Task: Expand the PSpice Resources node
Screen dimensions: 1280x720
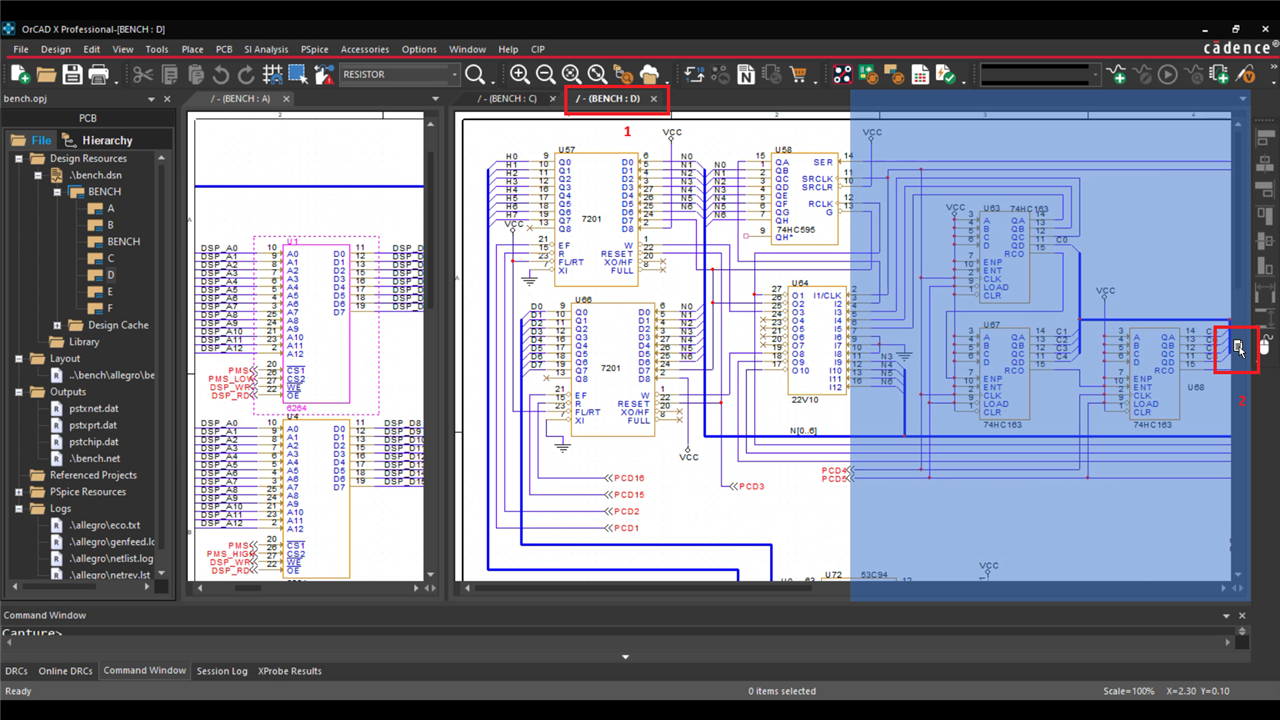Action: 19,492
